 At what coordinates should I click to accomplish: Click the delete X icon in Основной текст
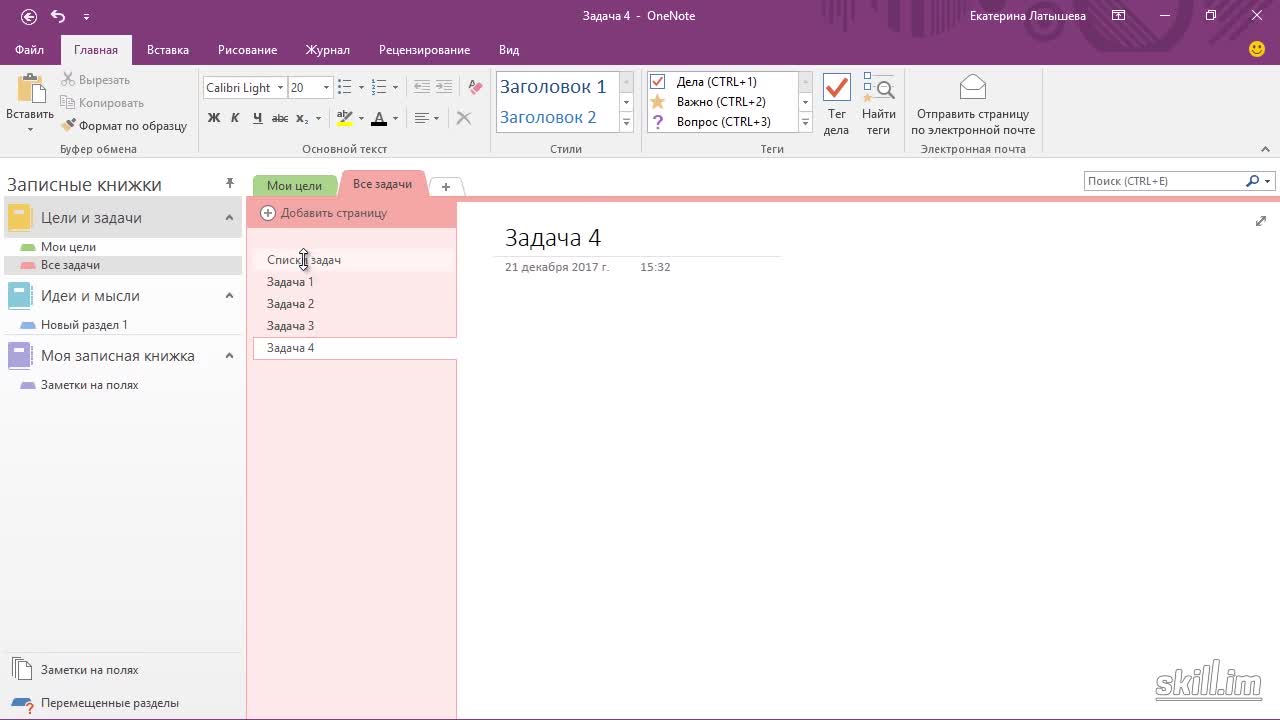(x=464, y=118)
